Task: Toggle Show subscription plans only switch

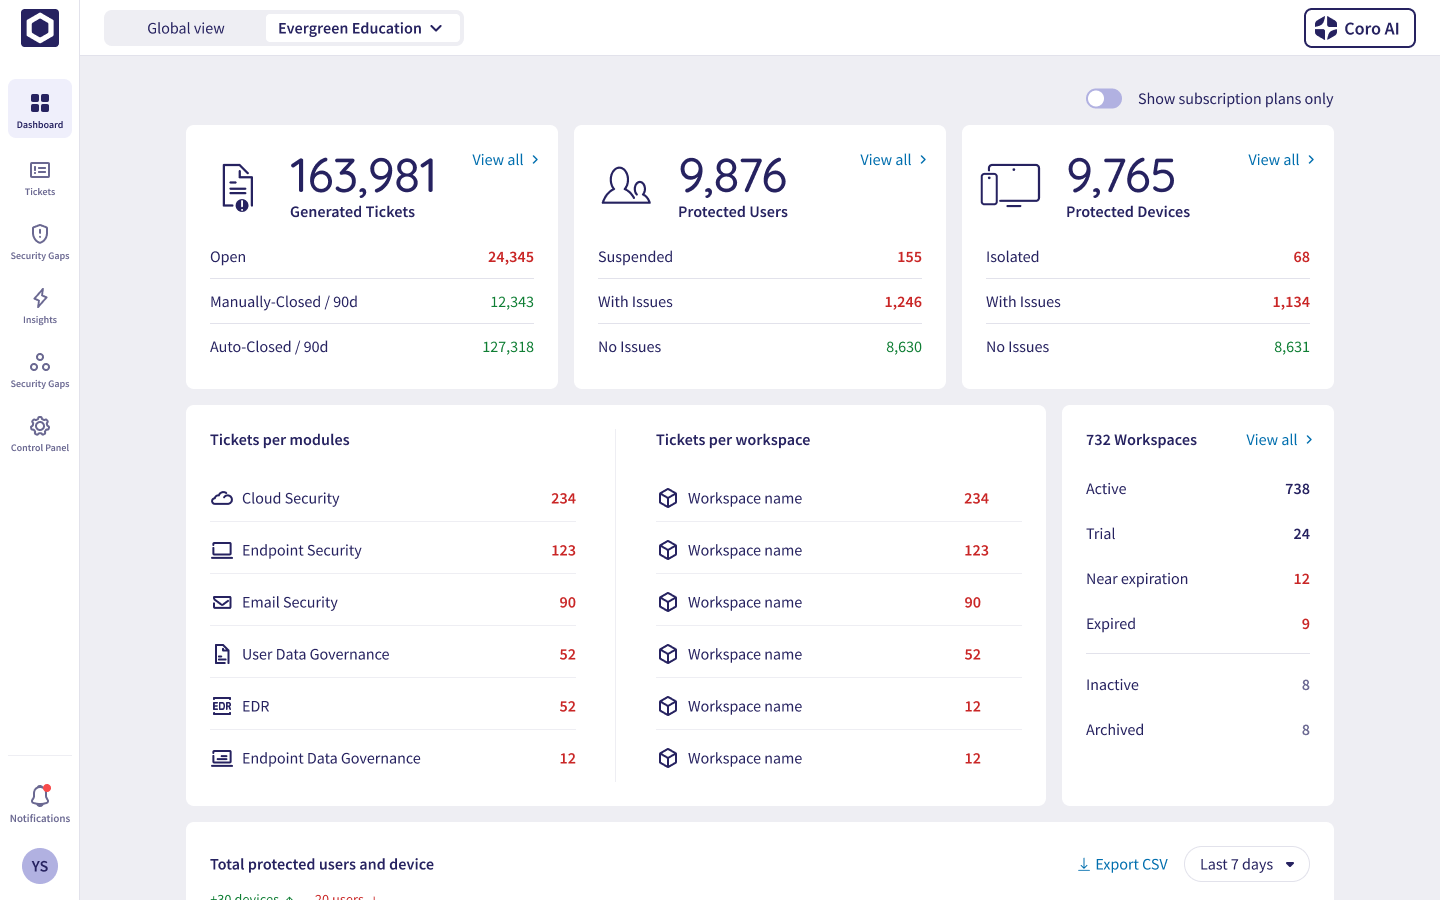Action: tap(1104, 98)
